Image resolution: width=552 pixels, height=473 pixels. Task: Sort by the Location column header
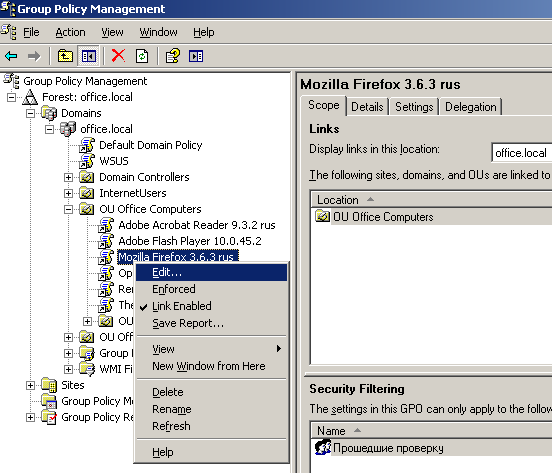click(432, 200)
